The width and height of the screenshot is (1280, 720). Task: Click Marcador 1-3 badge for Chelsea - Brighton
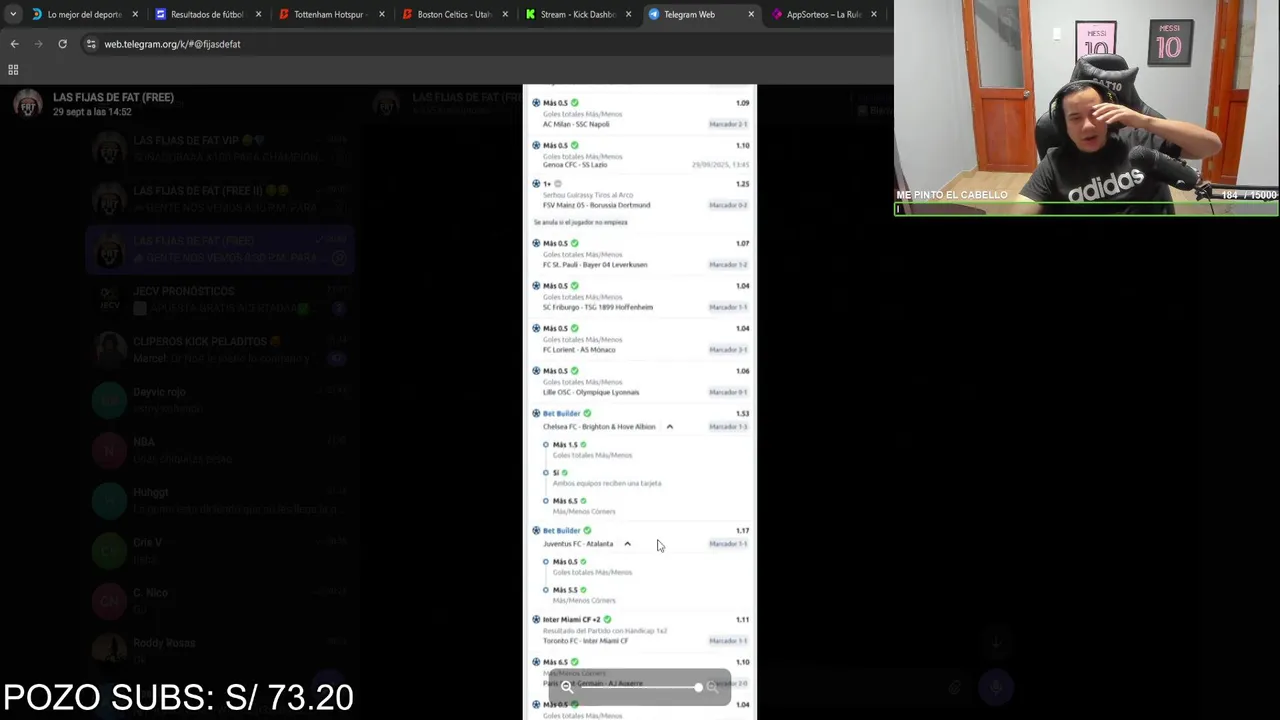(728, 427)
